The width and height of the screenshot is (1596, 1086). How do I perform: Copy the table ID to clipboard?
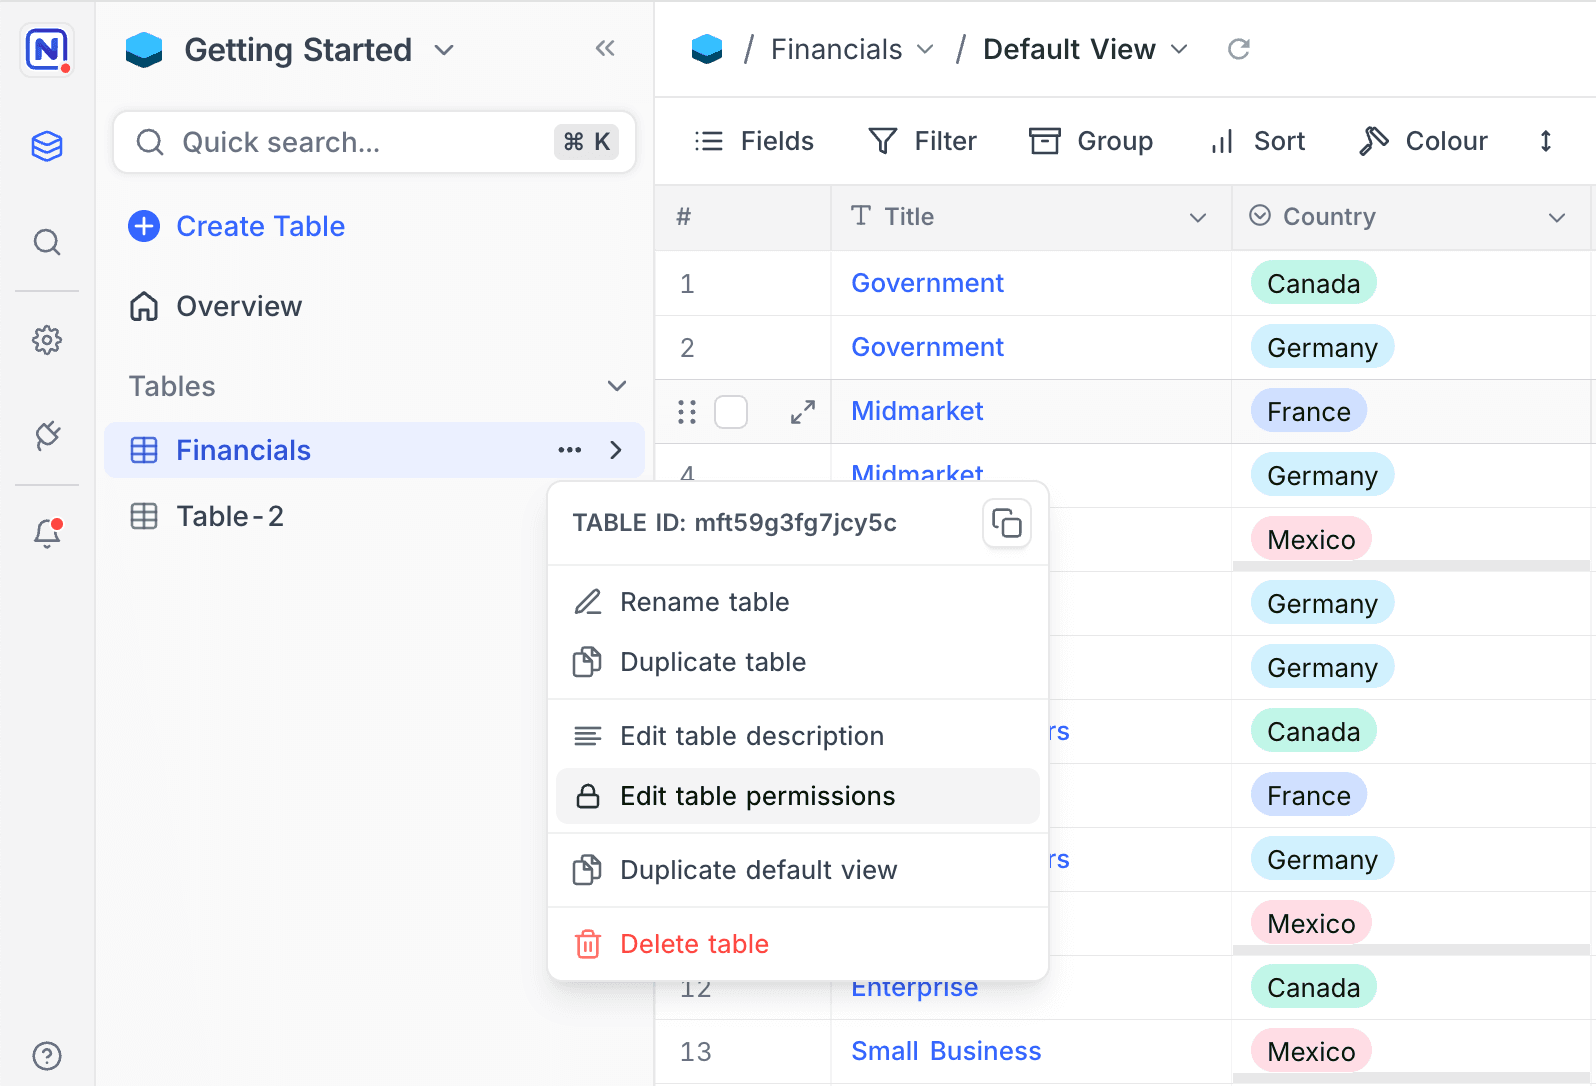click(x=1006, y=523)
